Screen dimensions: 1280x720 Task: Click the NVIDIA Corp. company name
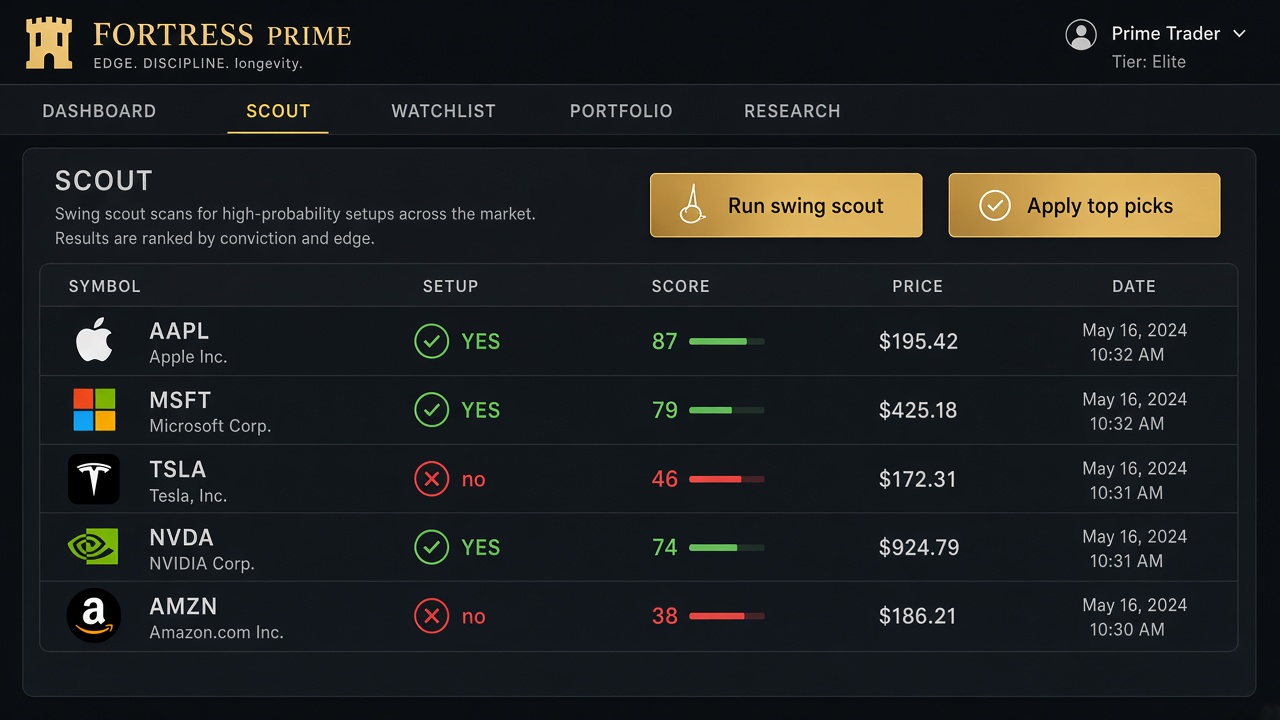(x=202, y=564)
